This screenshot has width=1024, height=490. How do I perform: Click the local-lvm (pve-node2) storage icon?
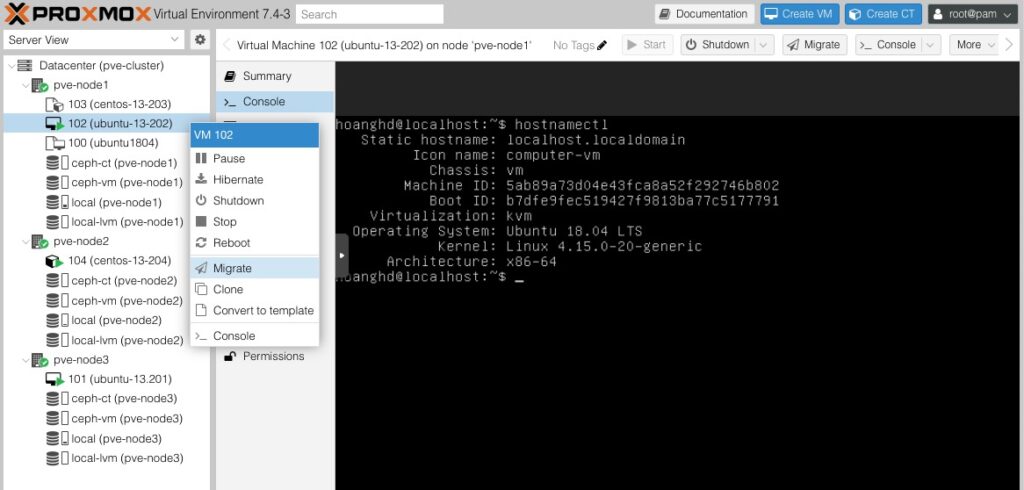tap(57, 340)
